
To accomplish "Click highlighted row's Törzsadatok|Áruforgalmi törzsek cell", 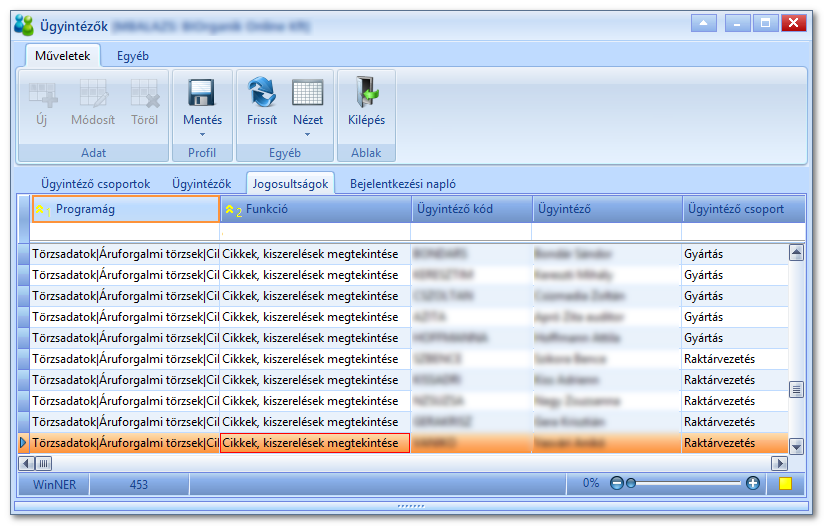I will pos(125,443).
